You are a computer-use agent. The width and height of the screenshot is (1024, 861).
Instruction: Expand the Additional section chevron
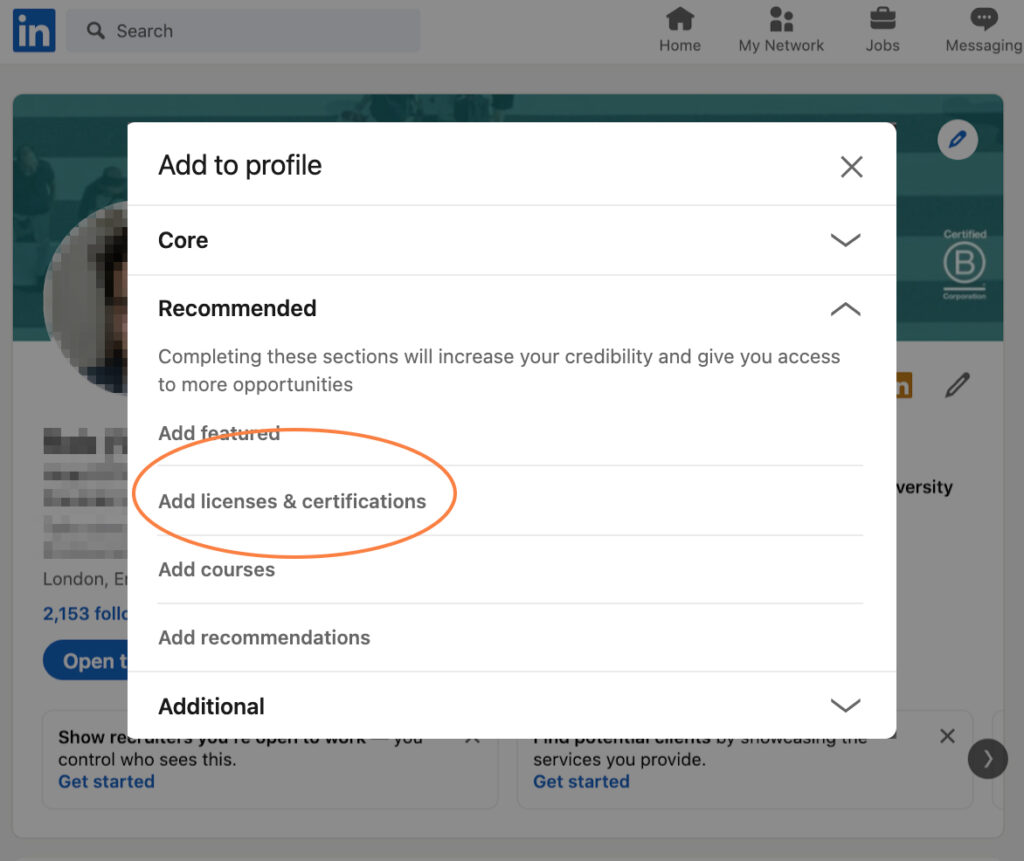point(845,706)
